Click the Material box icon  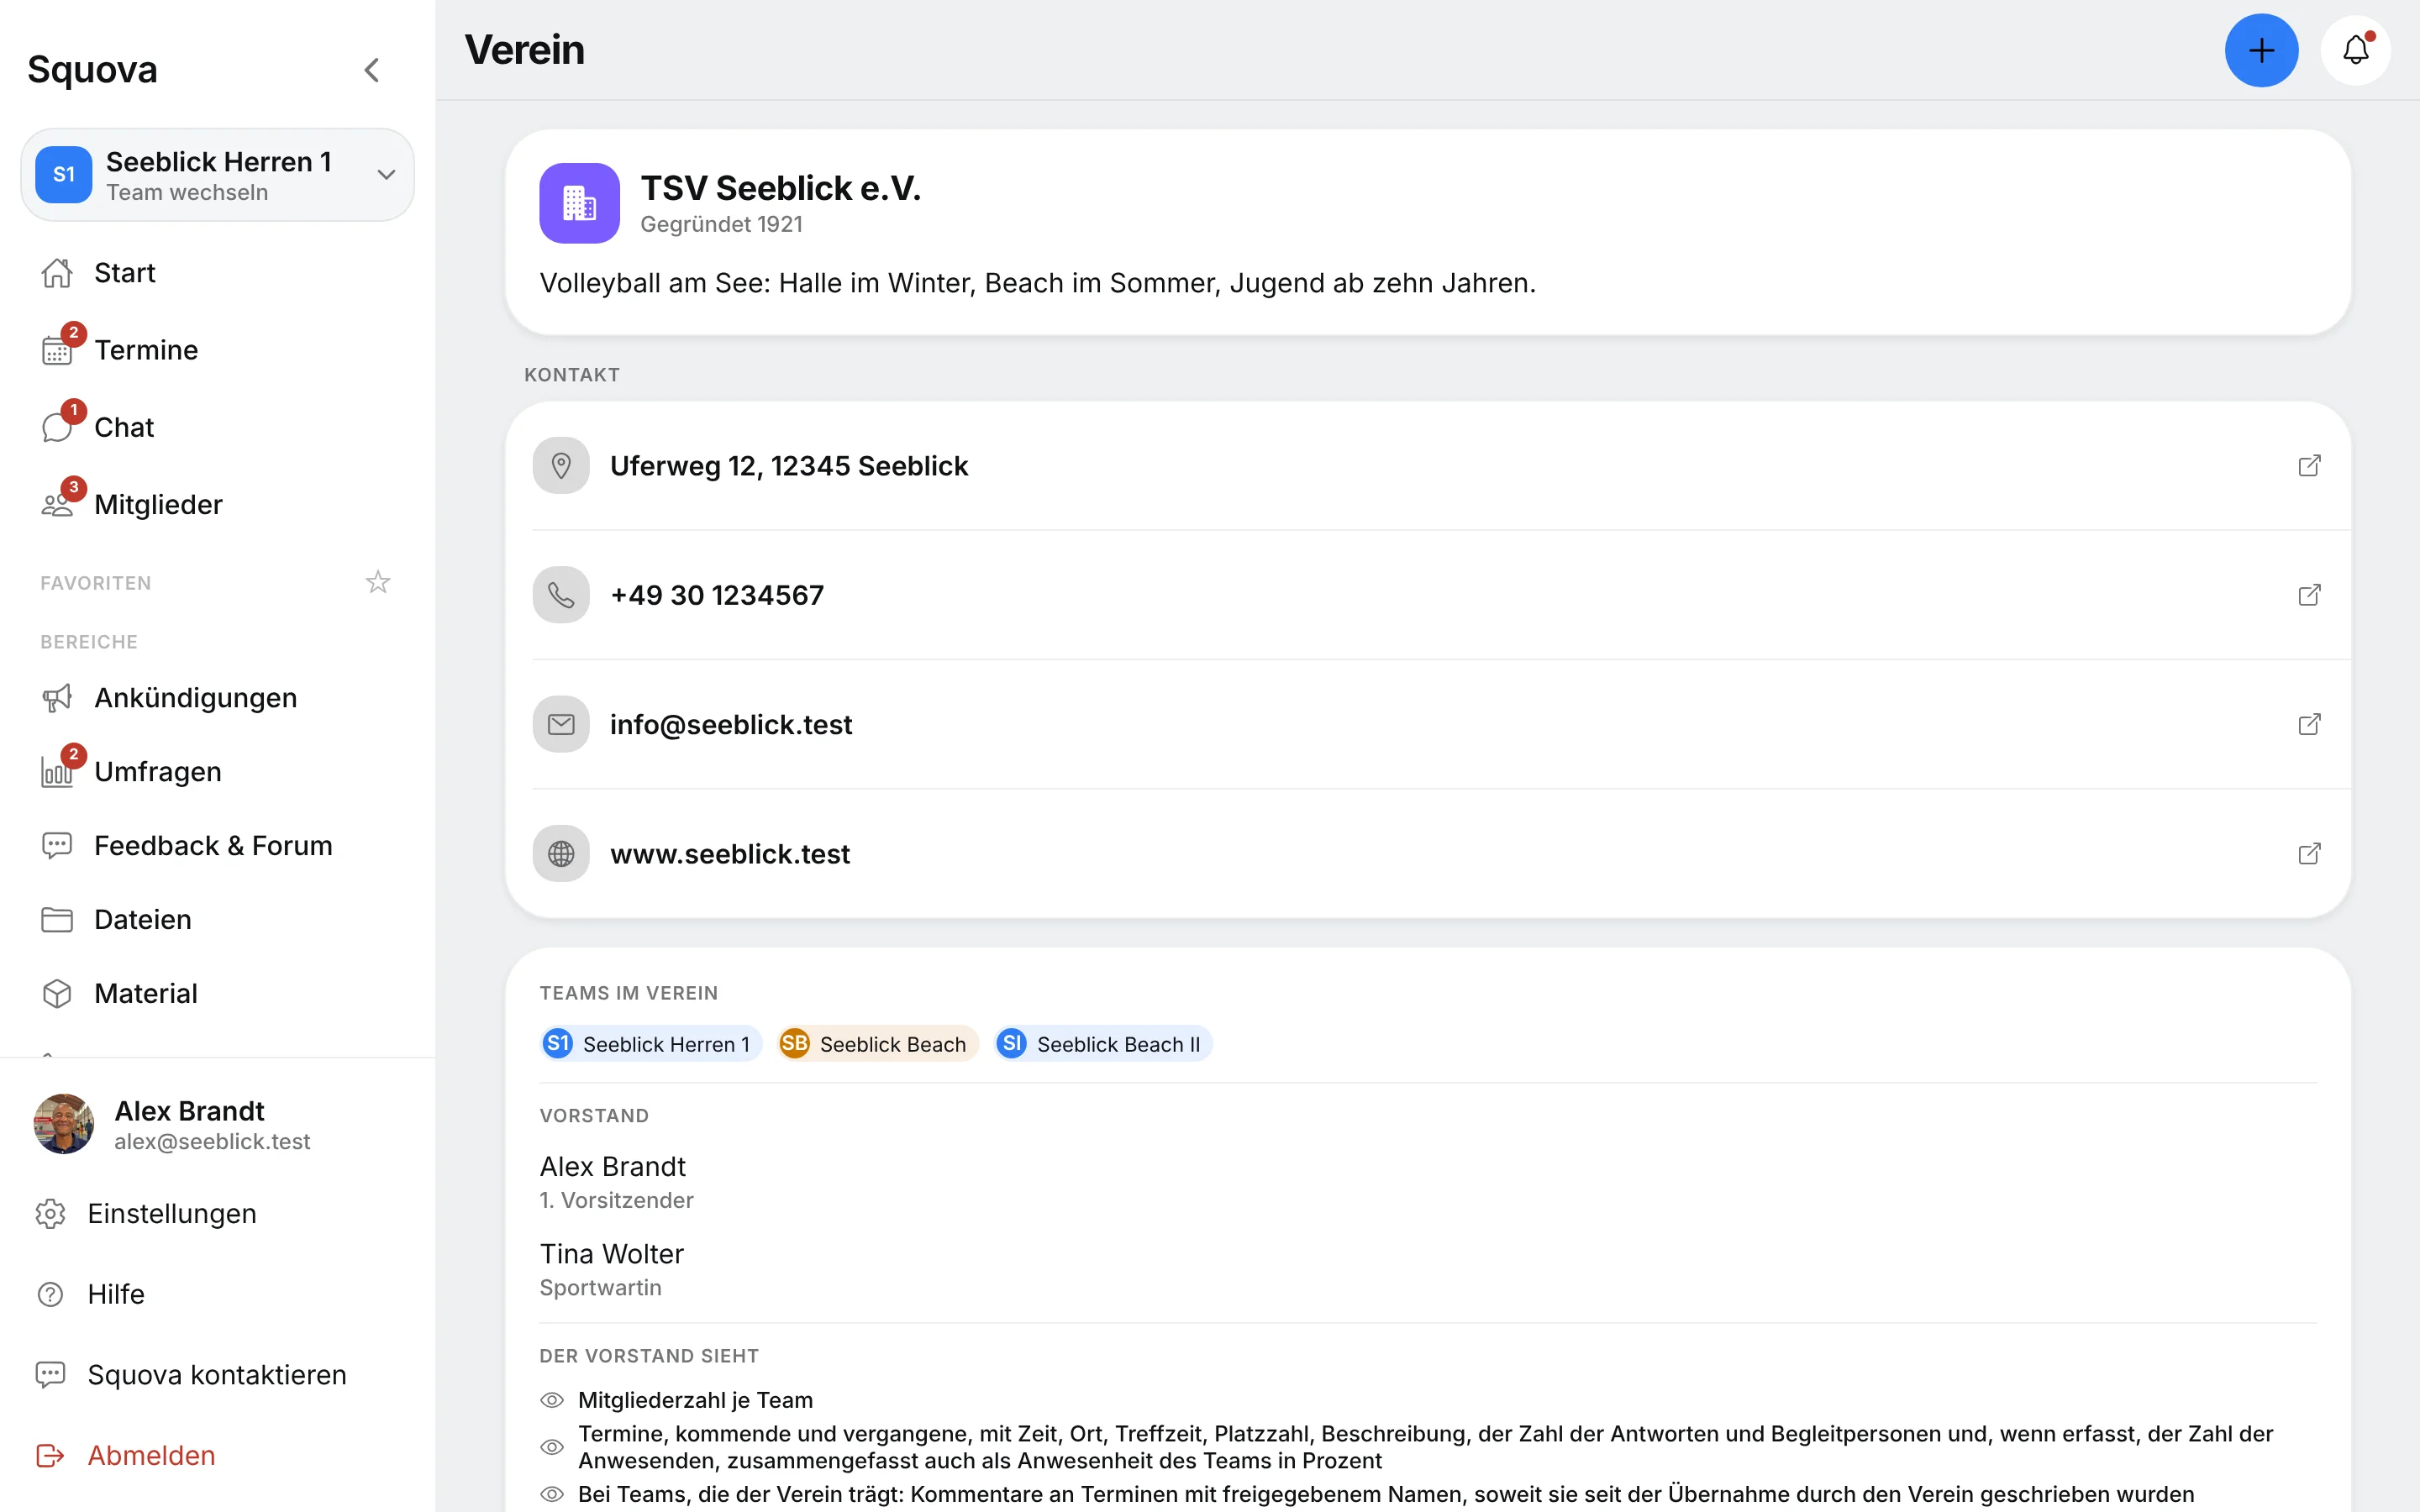click(57, 994)
